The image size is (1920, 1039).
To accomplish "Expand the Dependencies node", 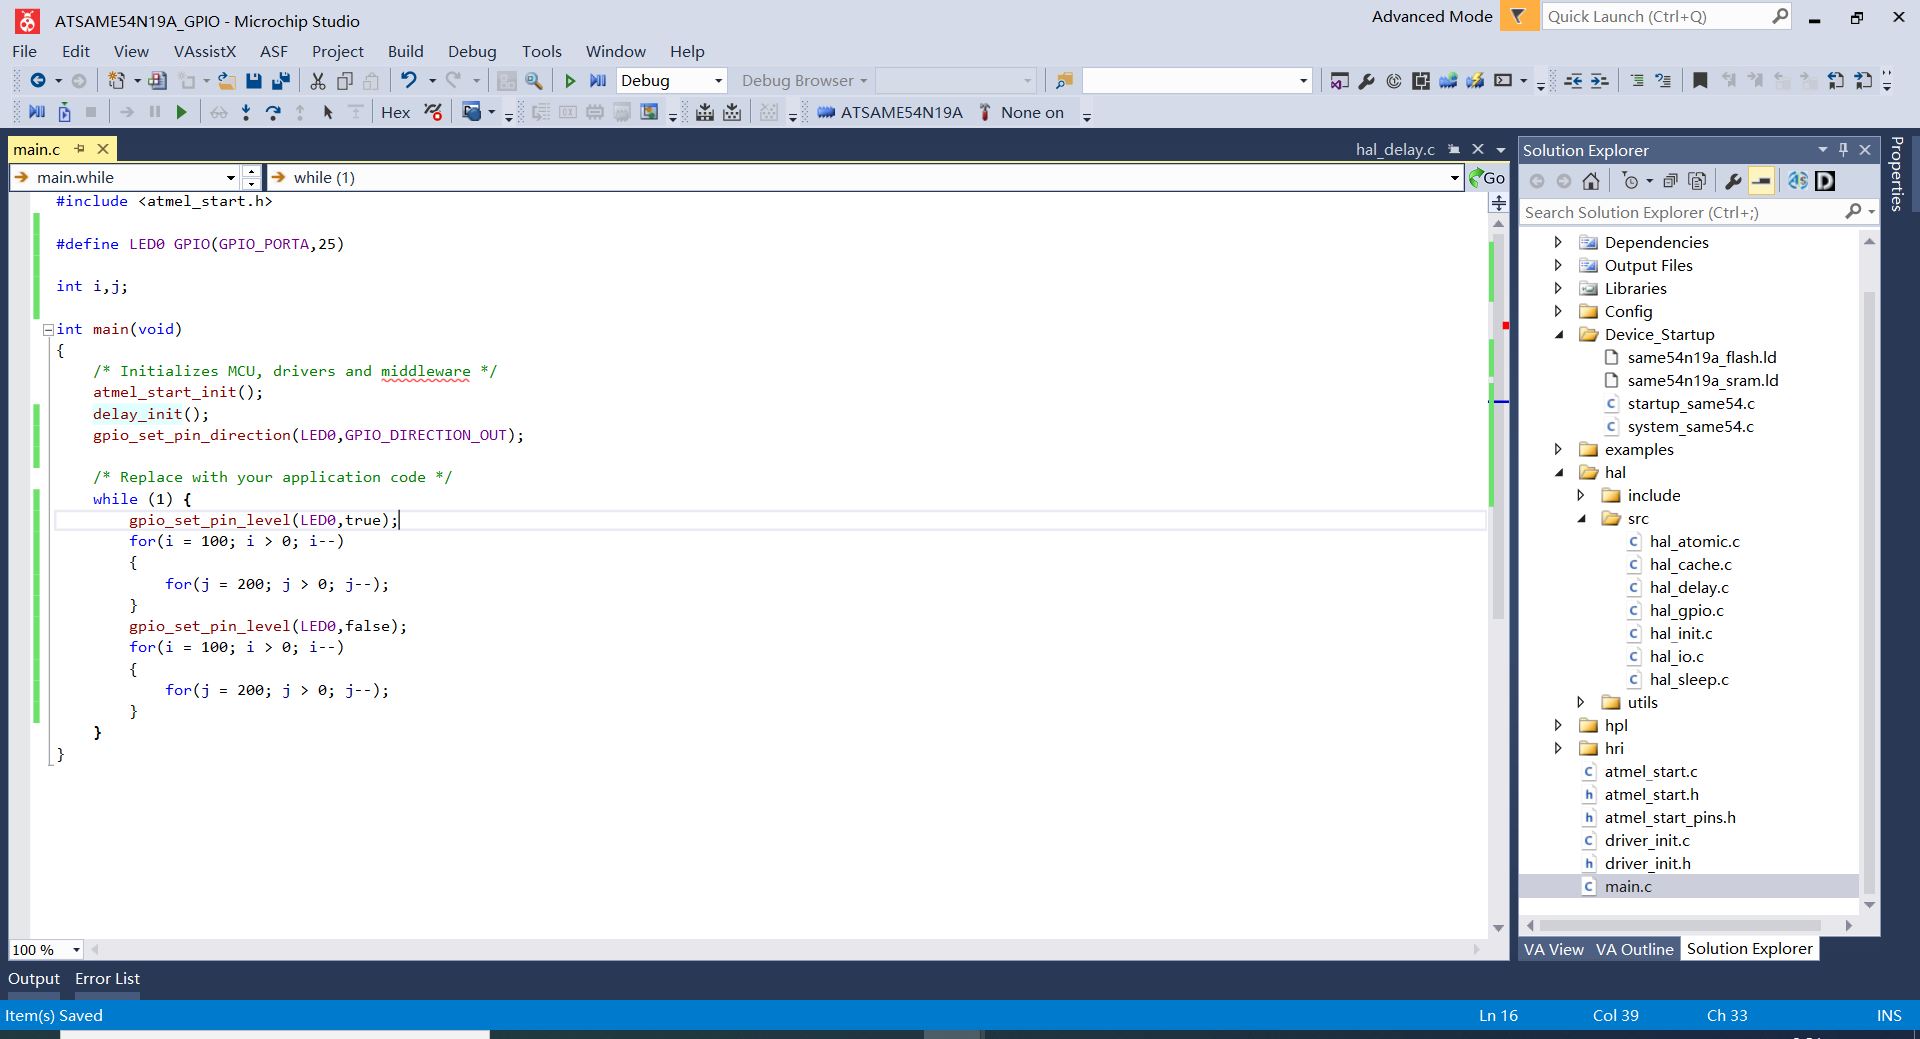I will 1558,242.
